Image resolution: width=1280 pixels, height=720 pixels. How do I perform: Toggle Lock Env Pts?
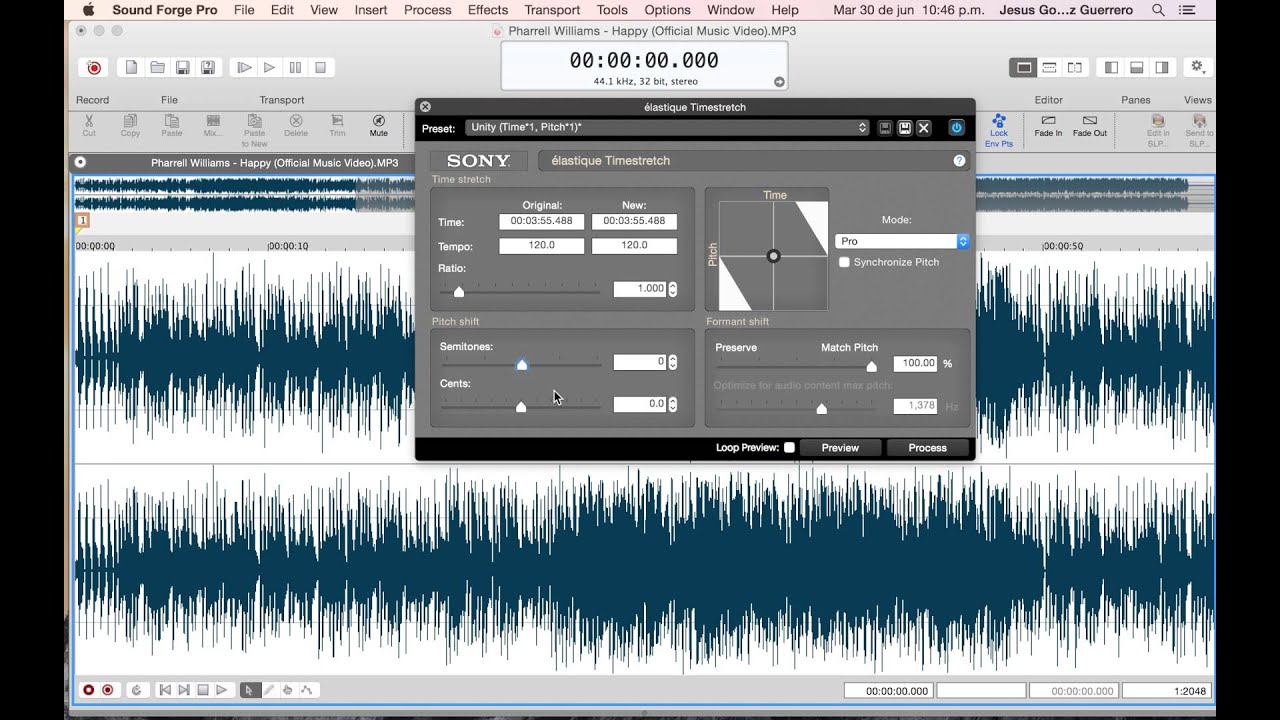pyautogui.click(x=999, y=130)
